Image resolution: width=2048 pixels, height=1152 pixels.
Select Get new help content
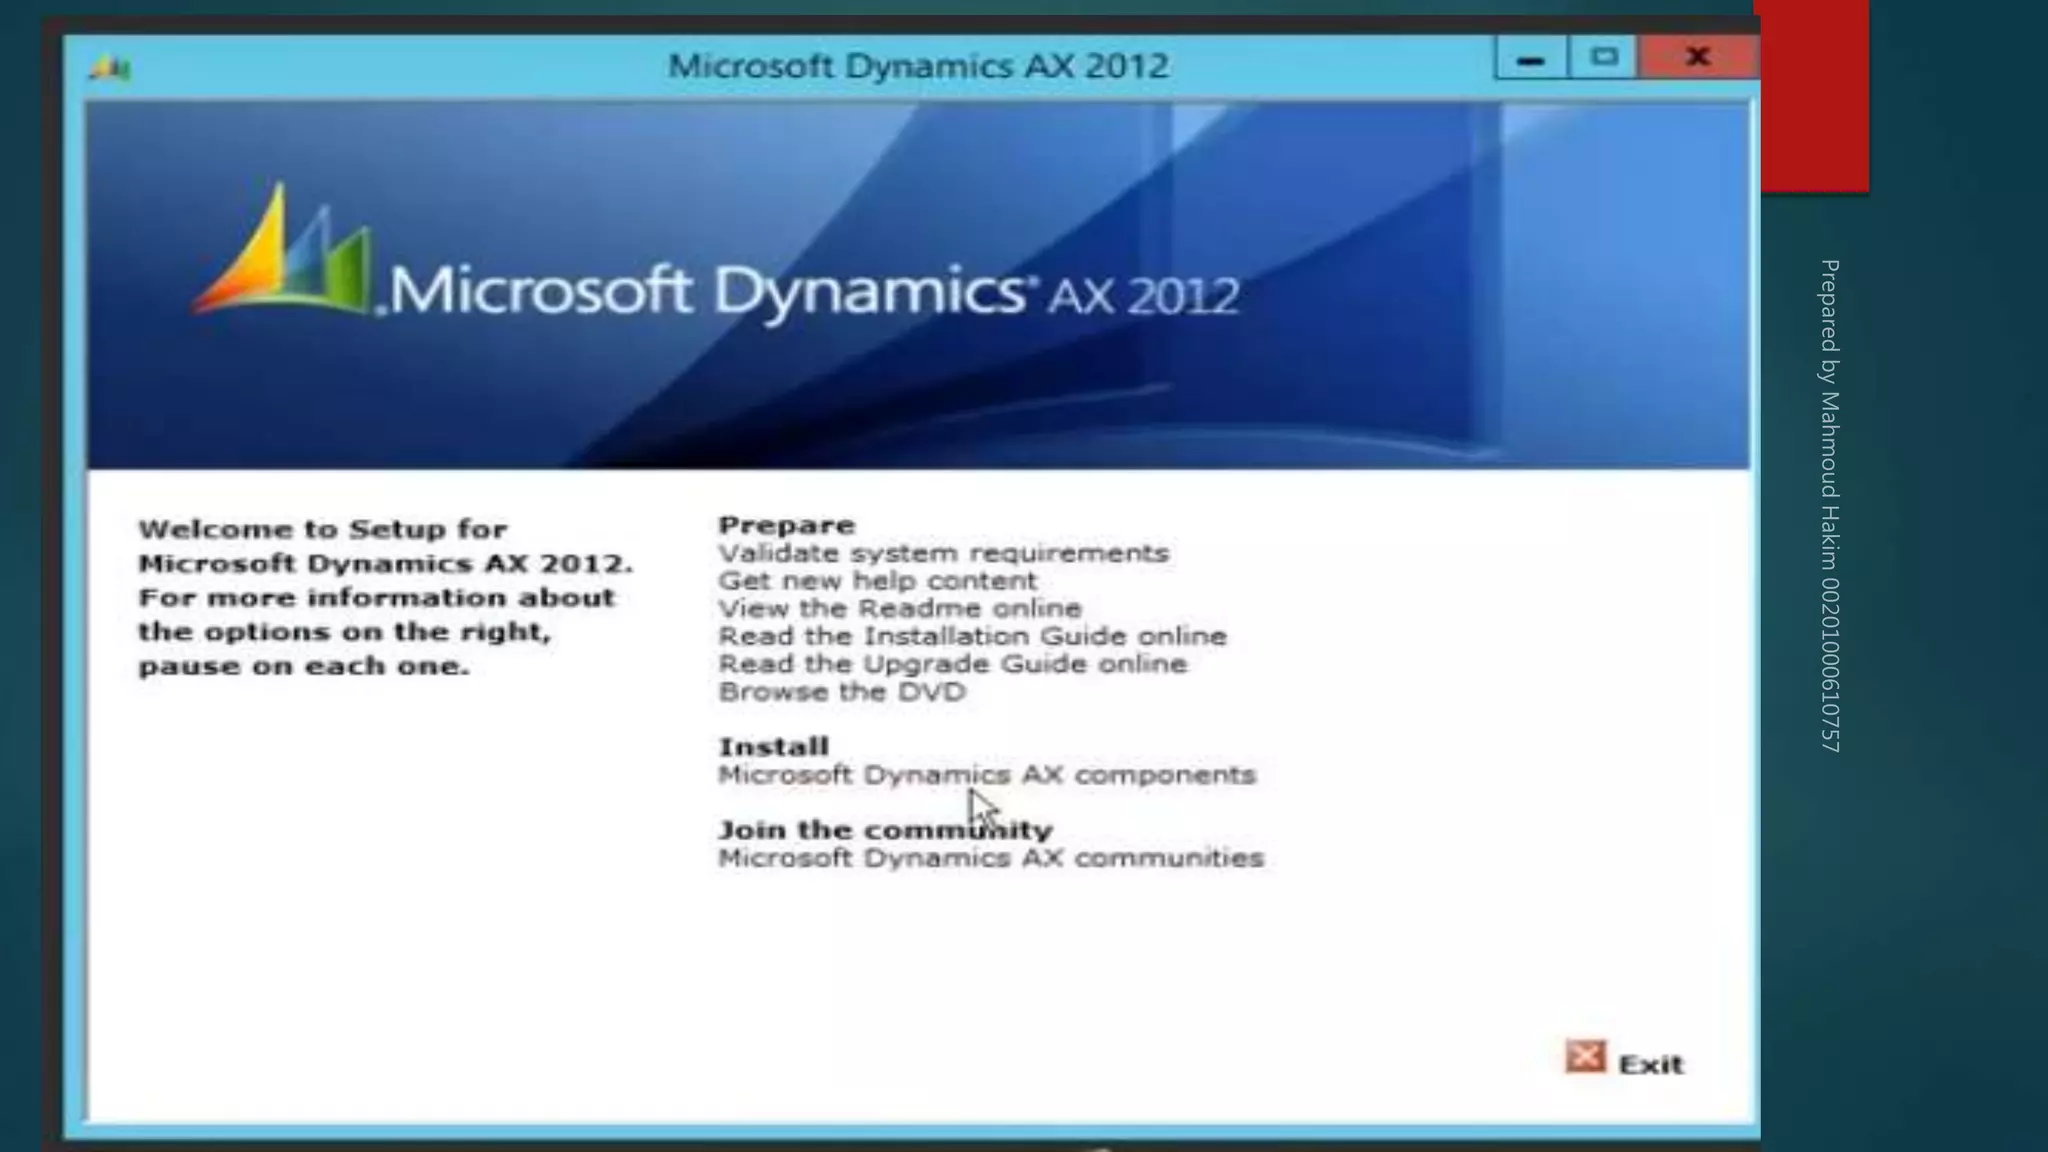[x=877, y=581]
